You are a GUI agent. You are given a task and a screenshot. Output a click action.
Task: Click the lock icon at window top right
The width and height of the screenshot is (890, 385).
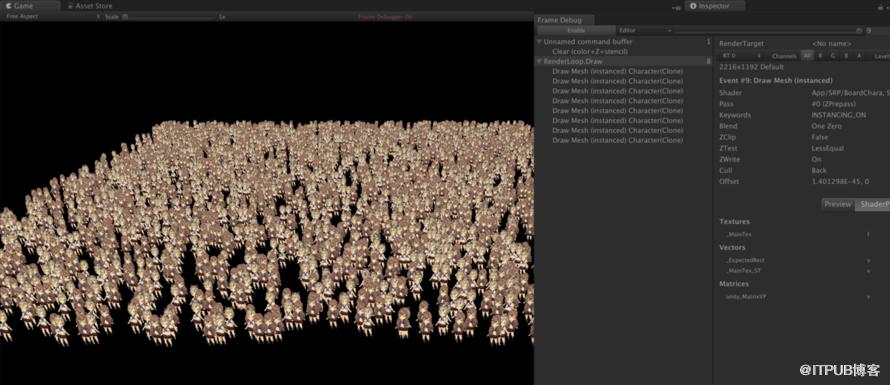coord(880,7)
